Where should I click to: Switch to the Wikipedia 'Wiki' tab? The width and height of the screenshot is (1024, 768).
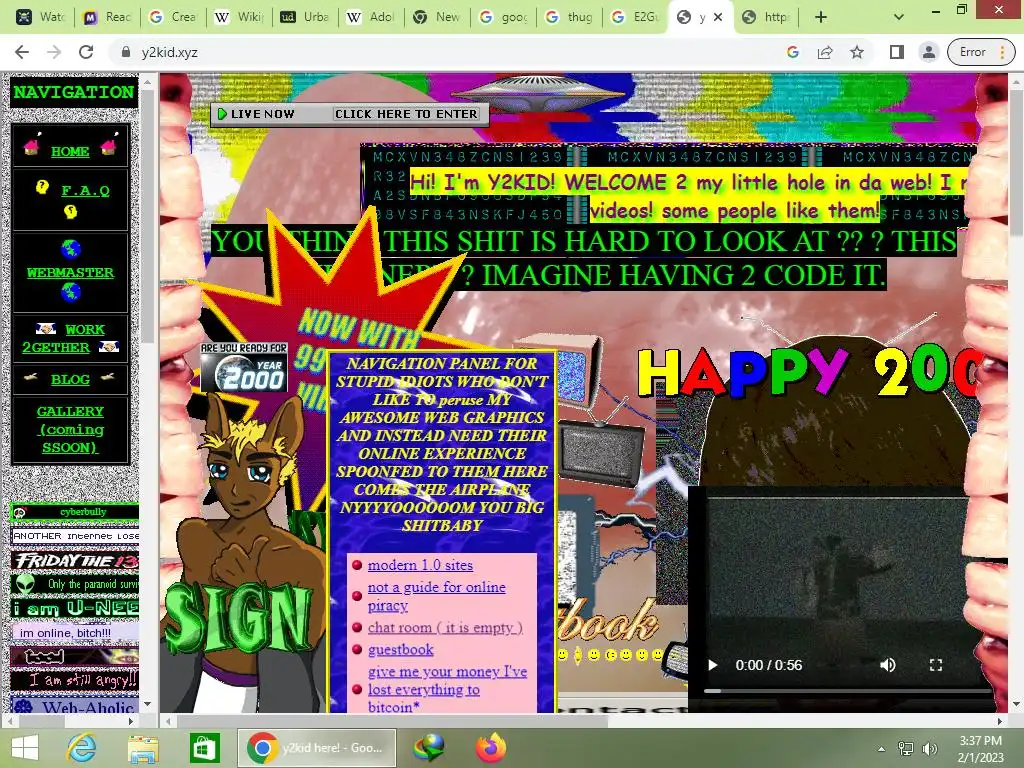[x=239, y=17]
